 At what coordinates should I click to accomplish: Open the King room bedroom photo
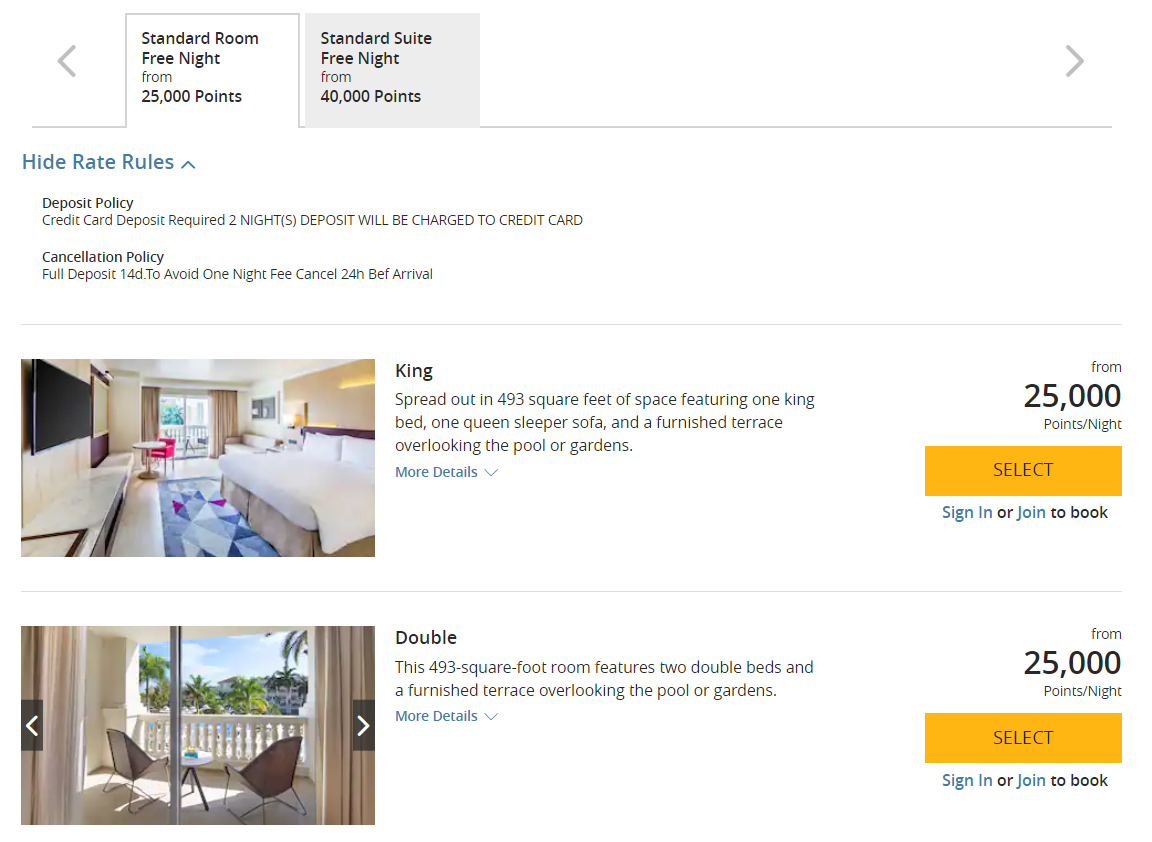[198, 457]
